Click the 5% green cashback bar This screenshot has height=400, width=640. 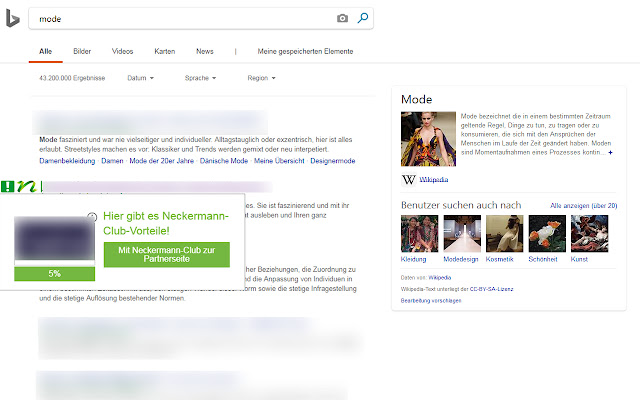(x=55, y=274)
